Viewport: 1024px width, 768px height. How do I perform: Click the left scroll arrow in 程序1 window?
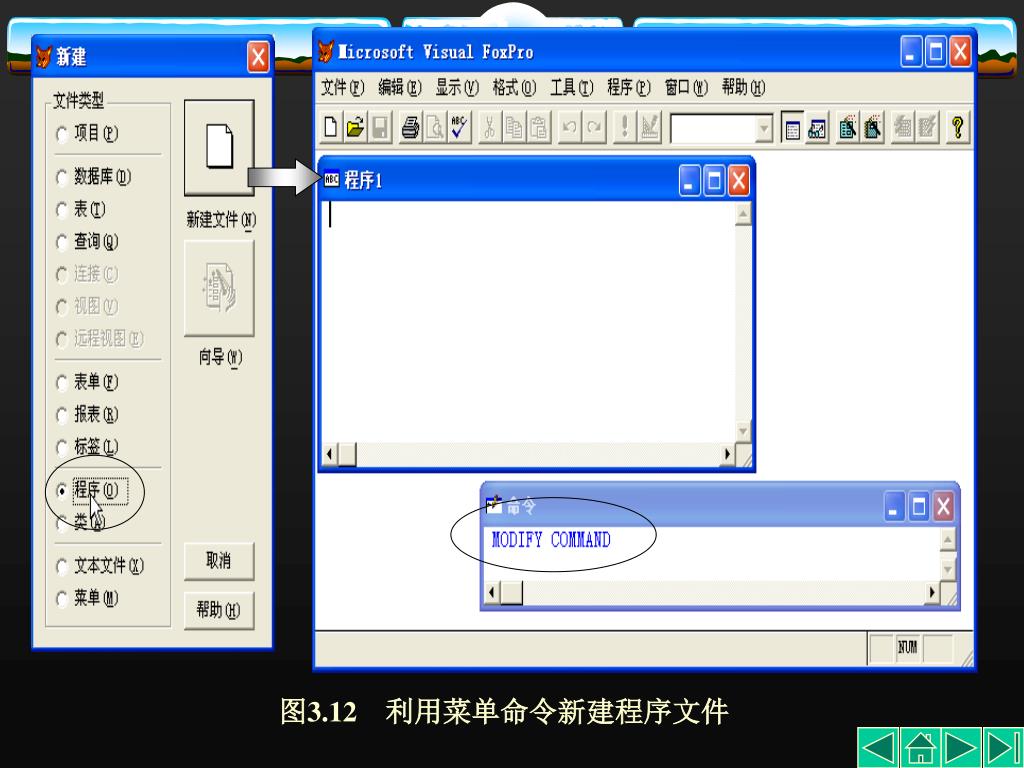[x=330, y=454]
